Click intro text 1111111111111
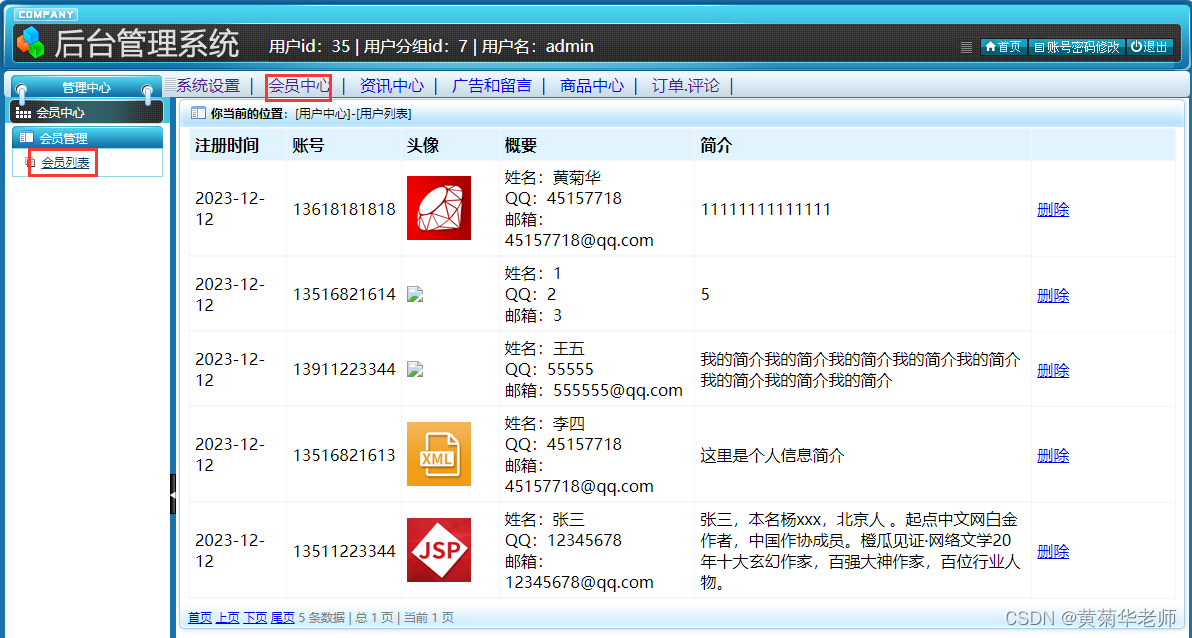The width and height of the screenshot is (1192, 638). click(x=766, y=209)
